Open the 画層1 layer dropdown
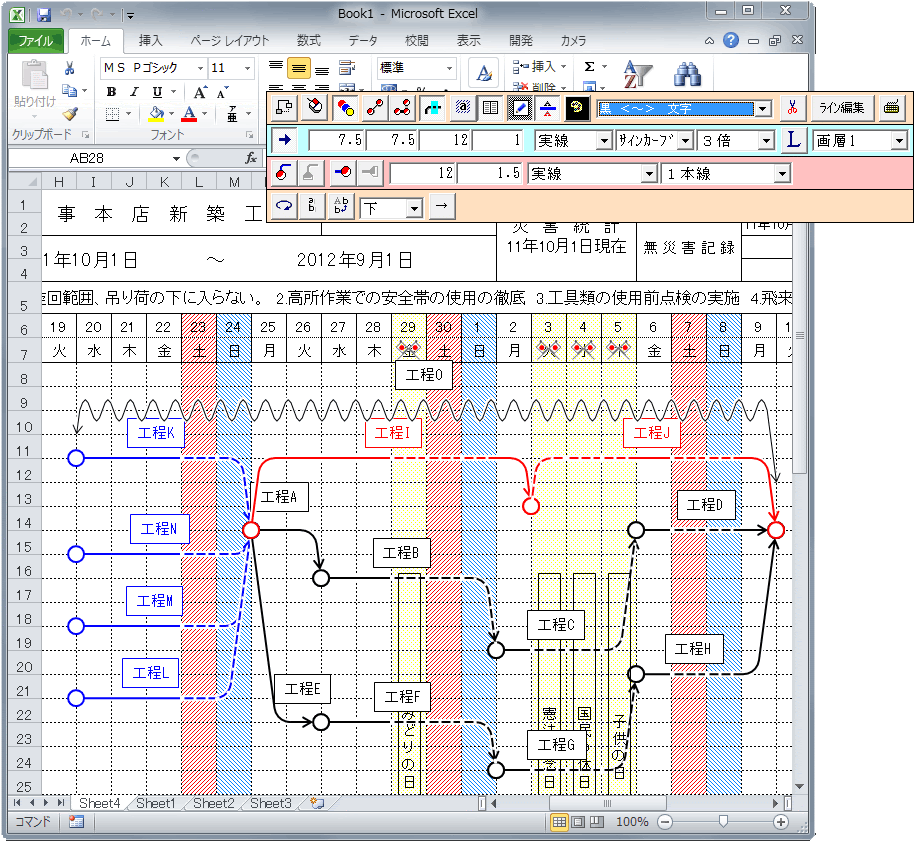Screen dimensions: 914x841 tap(899, 140)
